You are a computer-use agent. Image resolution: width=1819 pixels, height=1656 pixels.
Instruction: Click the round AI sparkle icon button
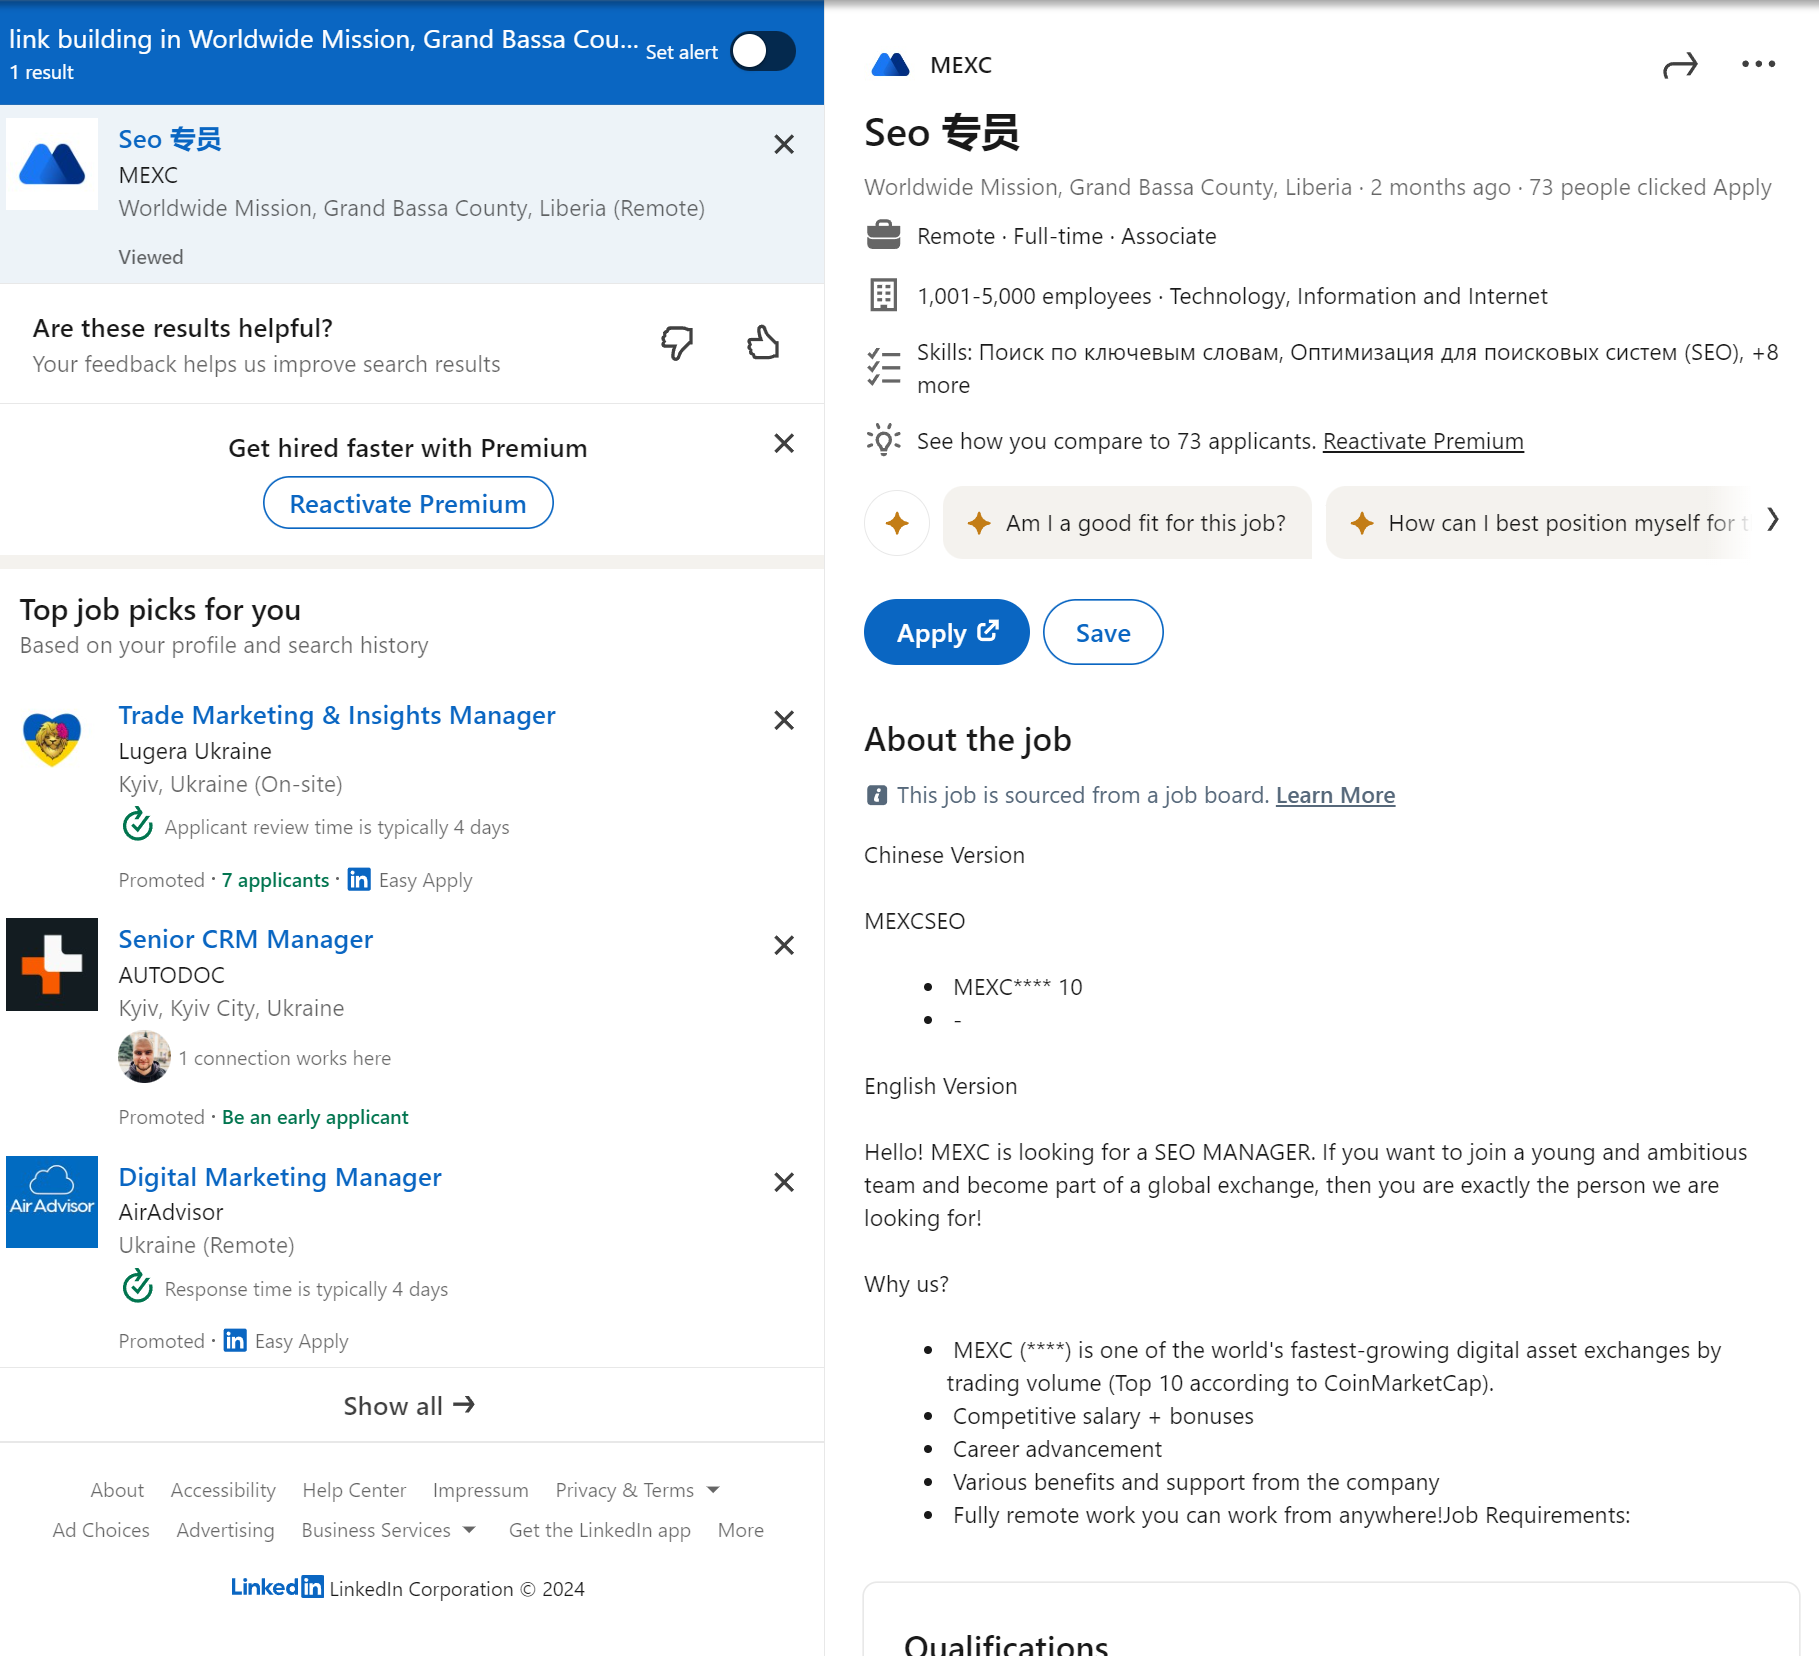pyautogui.click(x=897, y=522)
